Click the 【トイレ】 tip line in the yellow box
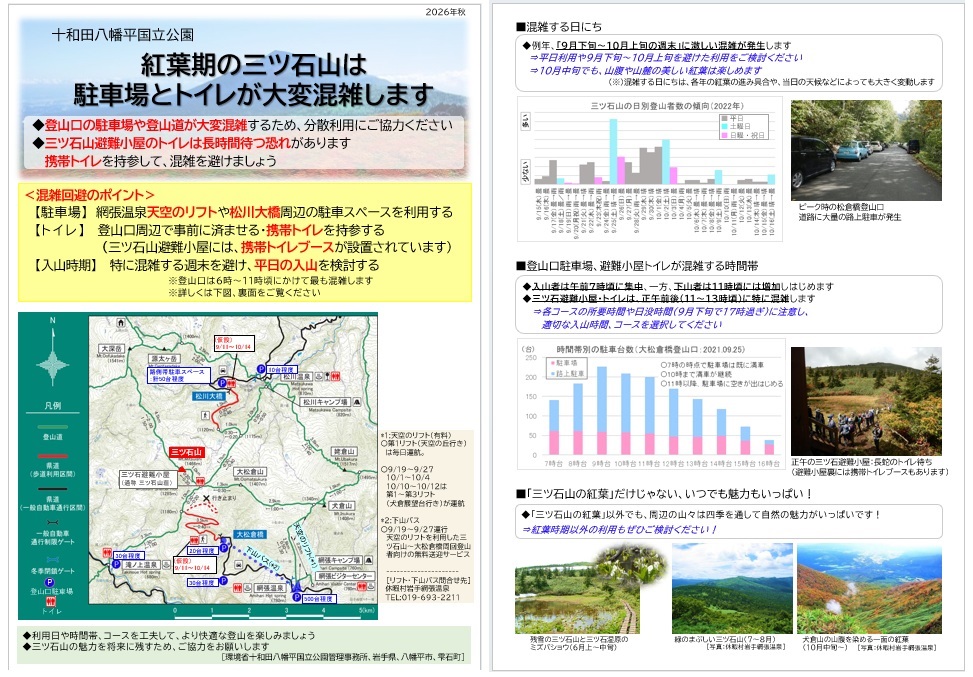Screen dimensions: 973x677 coord(207,230)
